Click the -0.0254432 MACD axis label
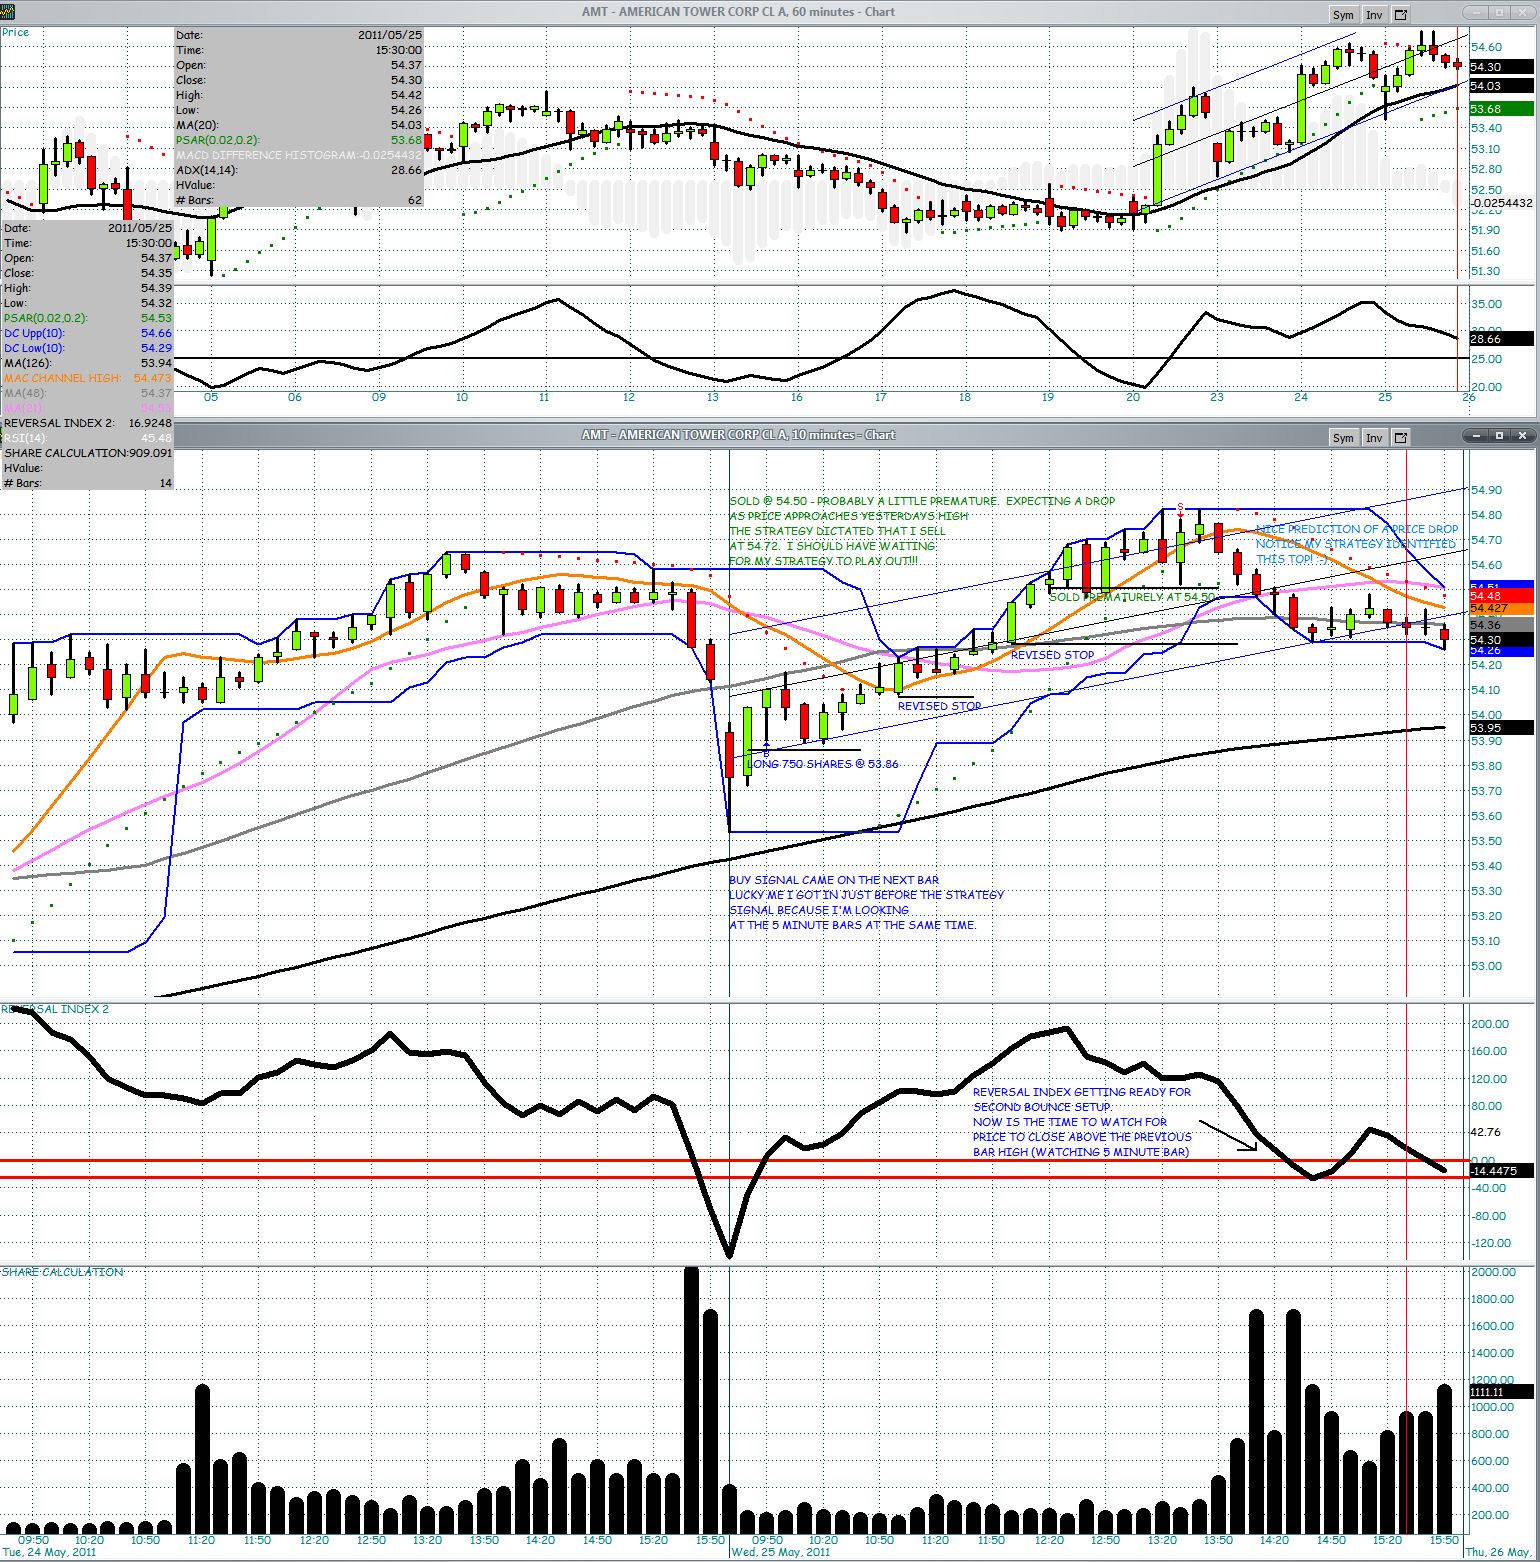Screen dimensions: 1540x1562 1502,203
